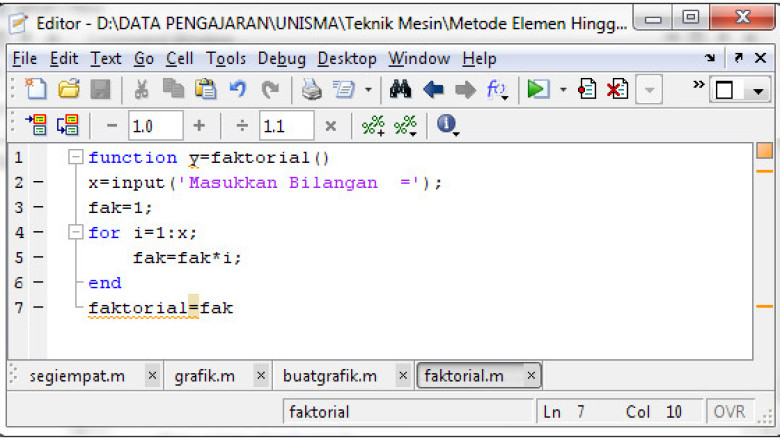The image size is (780, 440).
Task: Redo with the gray arrow icon
Action: (270, 90)
